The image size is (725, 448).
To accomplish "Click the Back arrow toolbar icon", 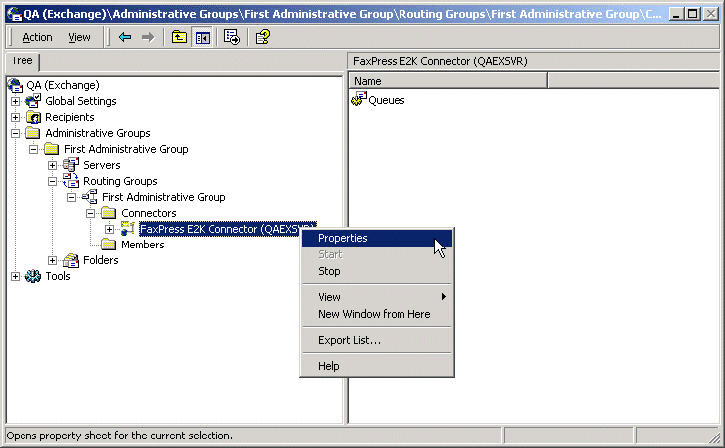I will pos(125,37).
